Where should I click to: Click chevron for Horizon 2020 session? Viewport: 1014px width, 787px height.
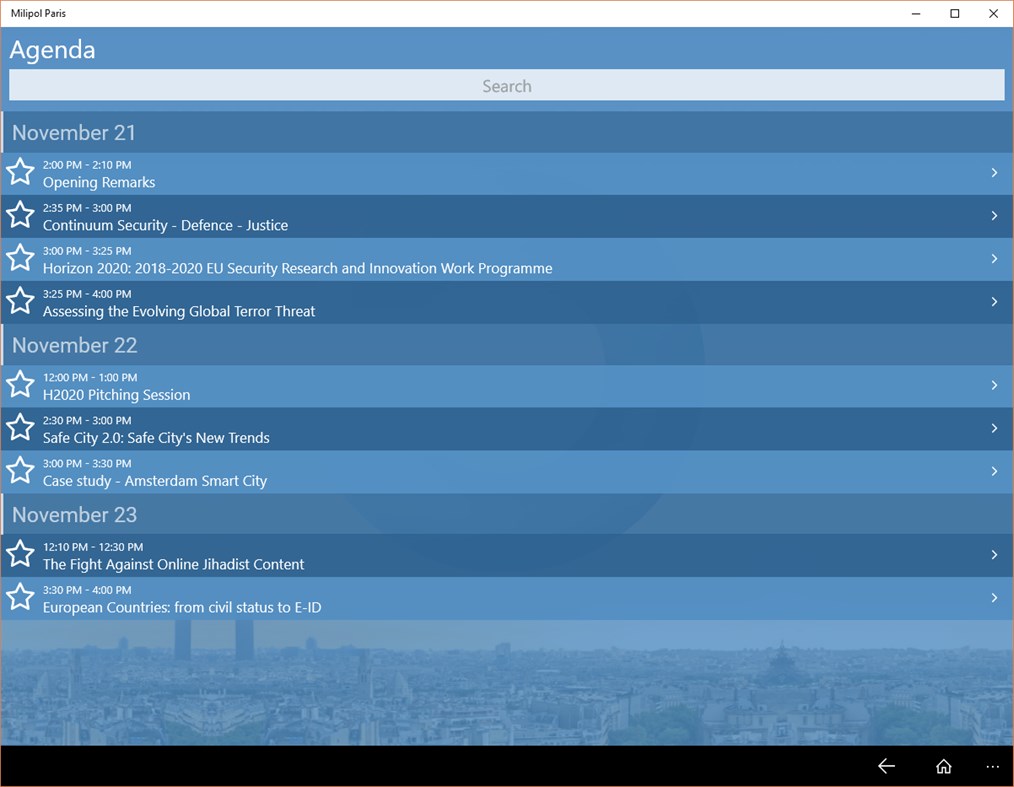point(994,259)
